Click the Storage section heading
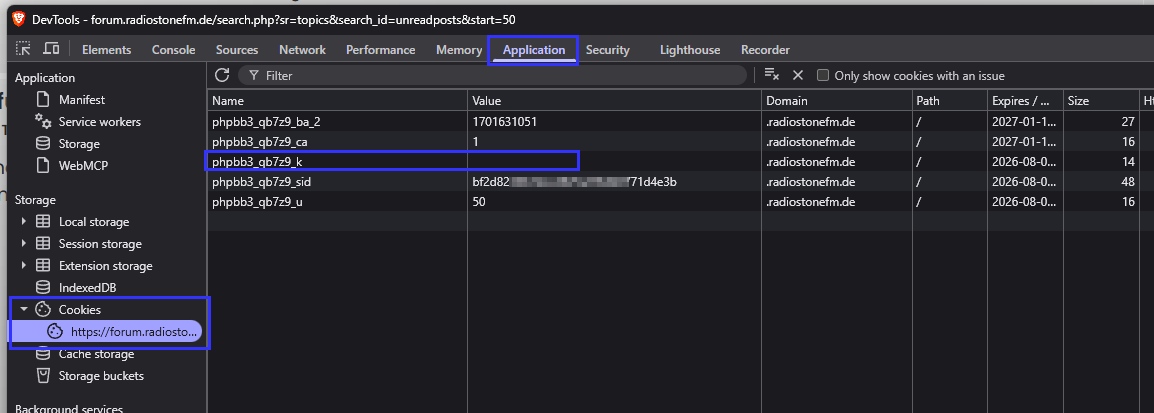The height and width of the screenshot is (413, 1154). [x=35, y=200]
